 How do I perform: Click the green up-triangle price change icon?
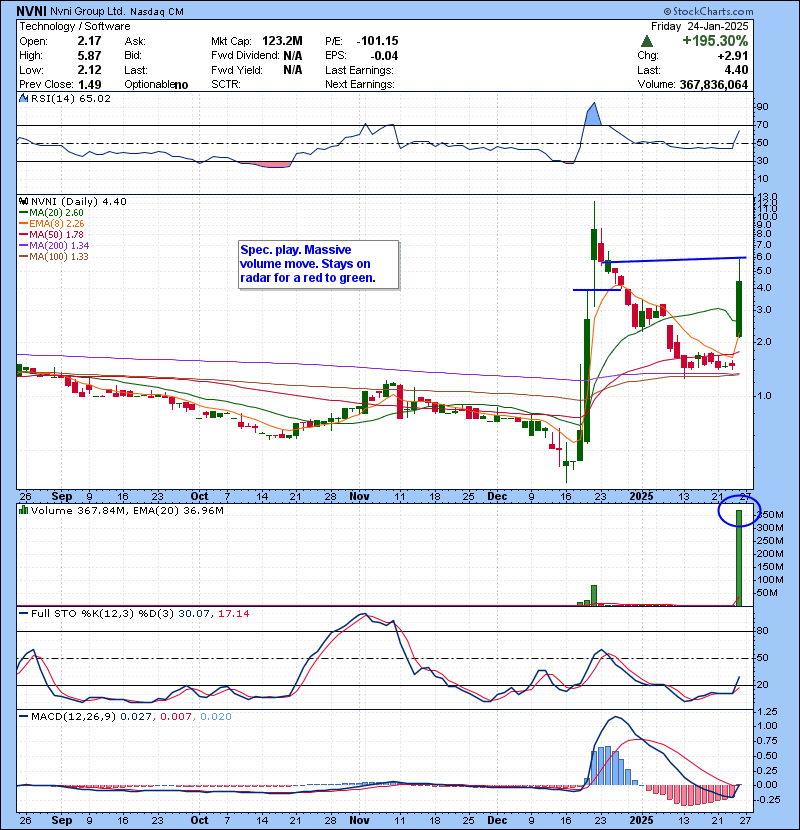click(646, 41)
